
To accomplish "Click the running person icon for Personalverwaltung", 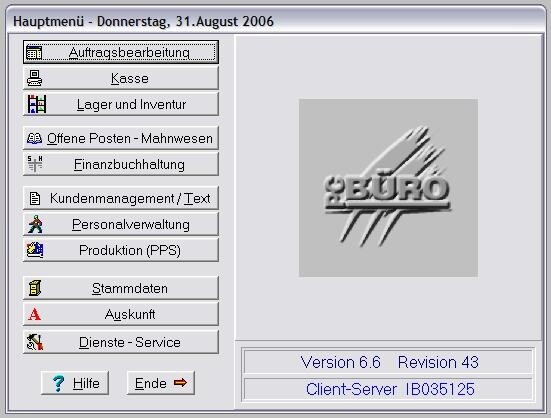I will [x=35, y=224].
